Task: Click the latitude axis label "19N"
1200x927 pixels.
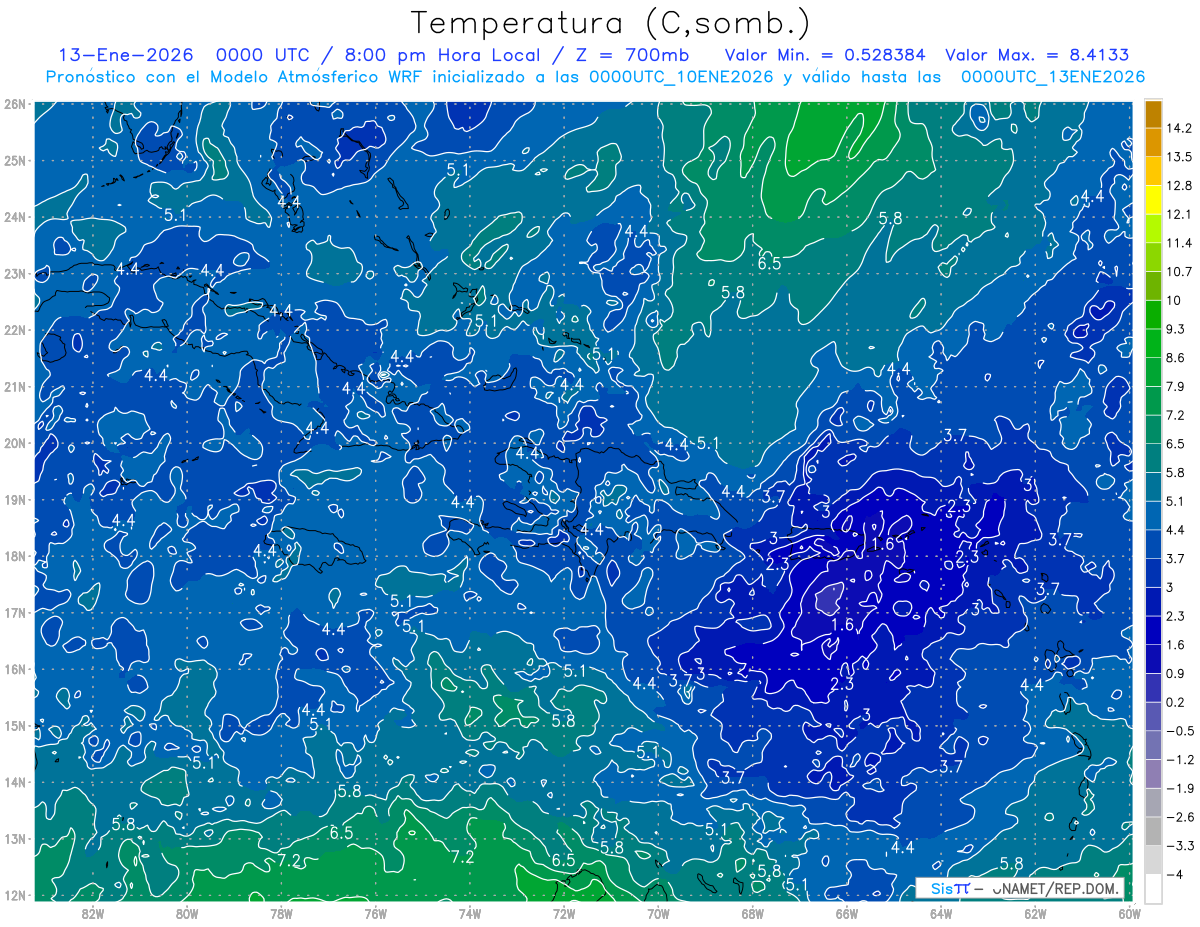Action: point(15,500)
